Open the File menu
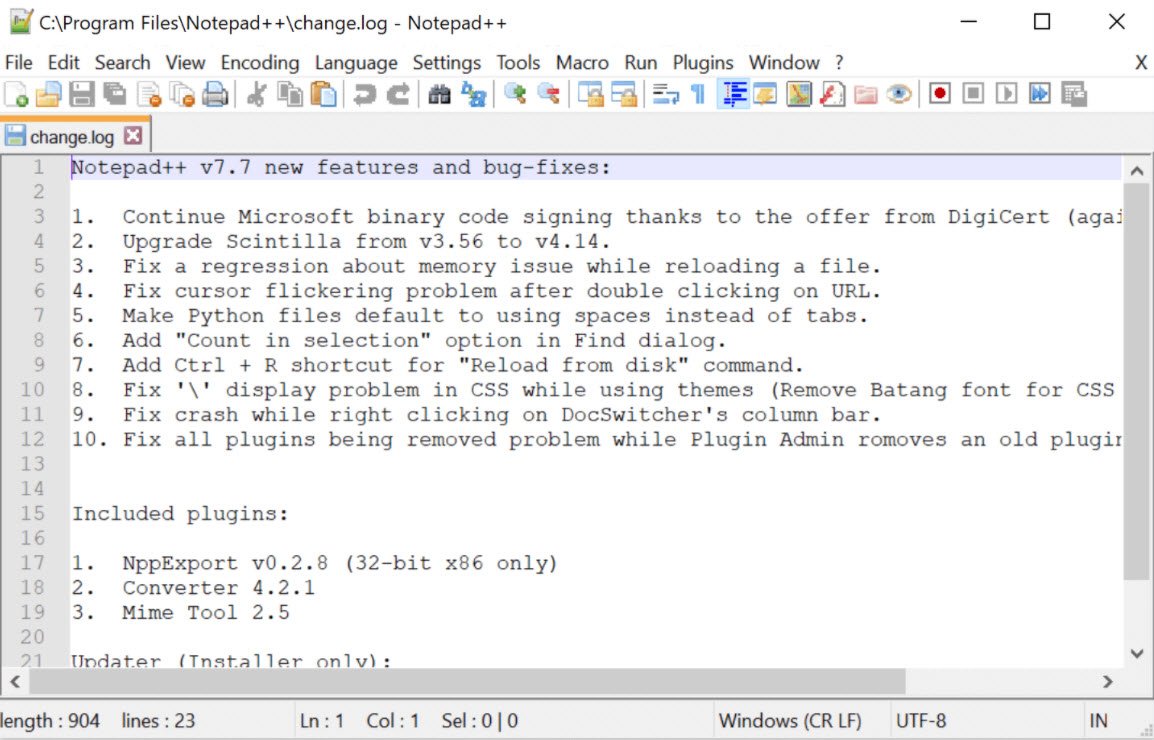Screen dimensions: 1154x740 [18, 63]
